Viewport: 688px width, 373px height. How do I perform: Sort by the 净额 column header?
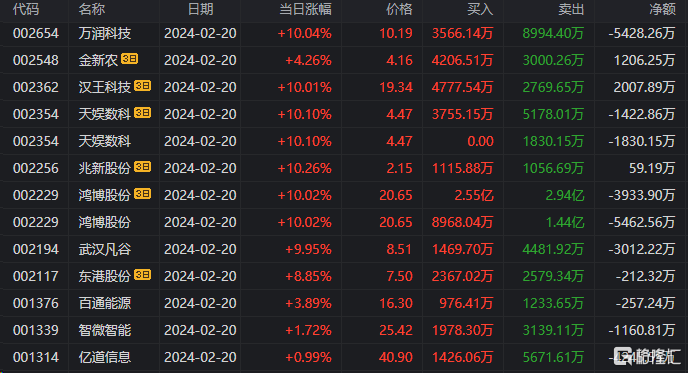coord(662,9)
